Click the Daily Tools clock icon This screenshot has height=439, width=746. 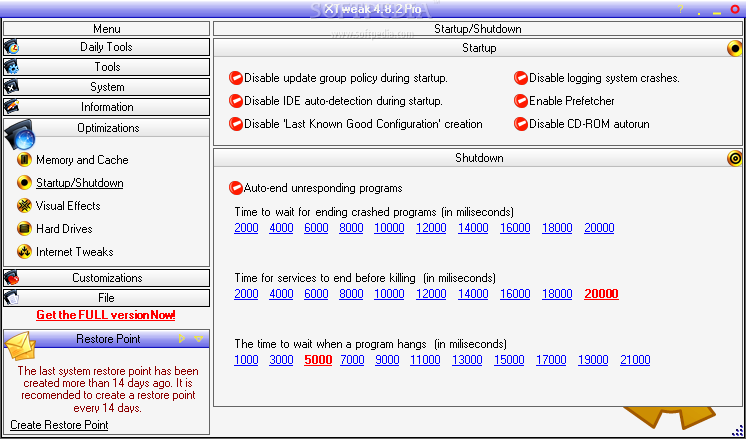coord(11,47)
